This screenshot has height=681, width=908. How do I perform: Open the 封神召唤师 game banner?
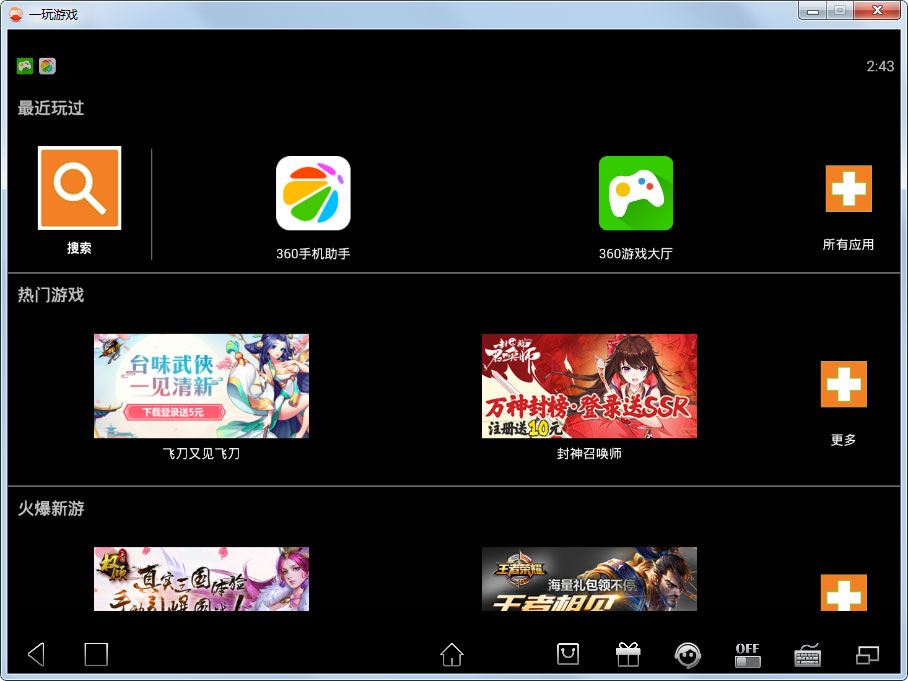pos(589,386)
